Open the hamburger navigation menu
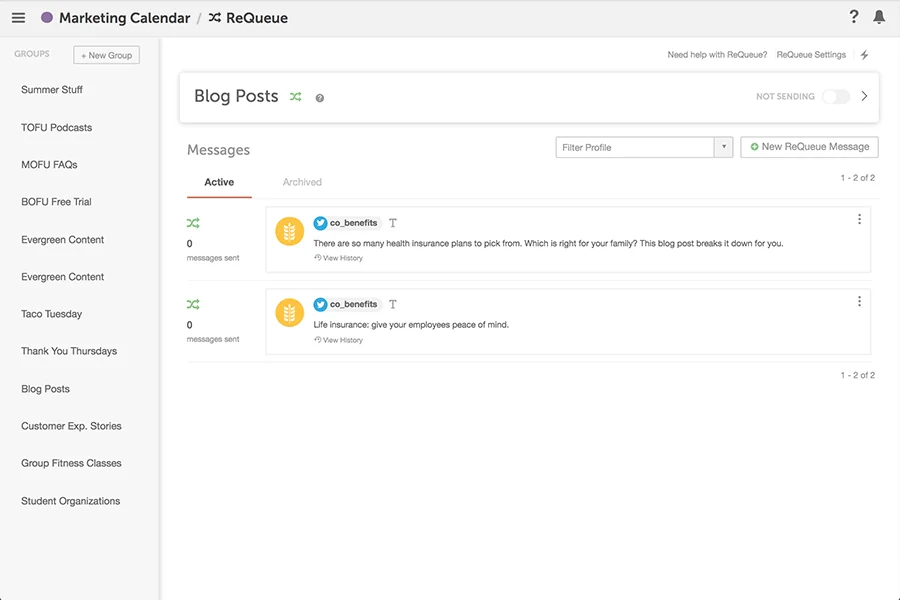This screenshot has width=900, height=600. coord(18,16)
